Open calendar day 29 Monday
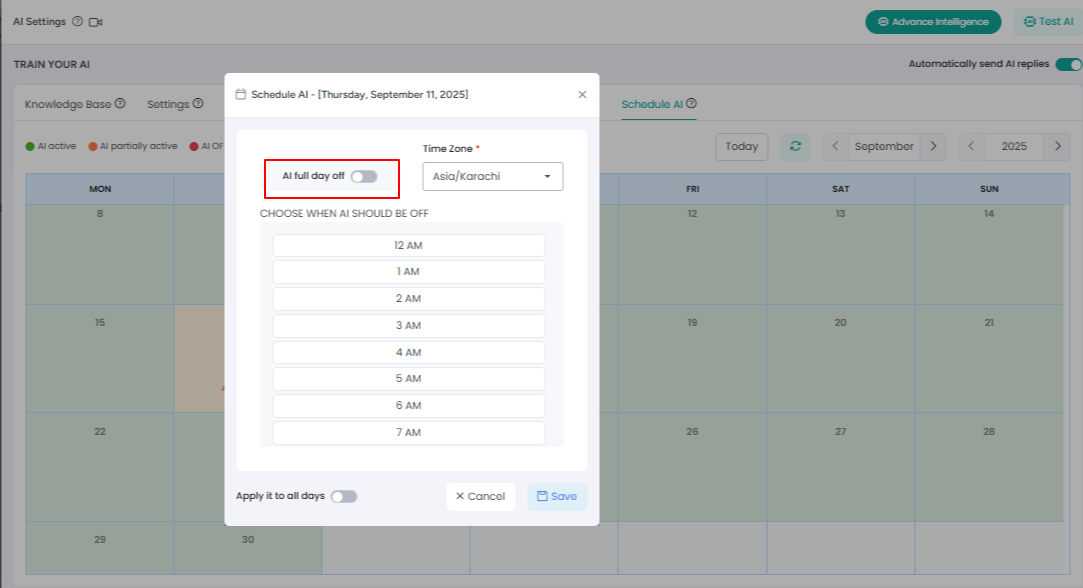The width and height of the screenshot is (1083, 588). click(100, 547)
